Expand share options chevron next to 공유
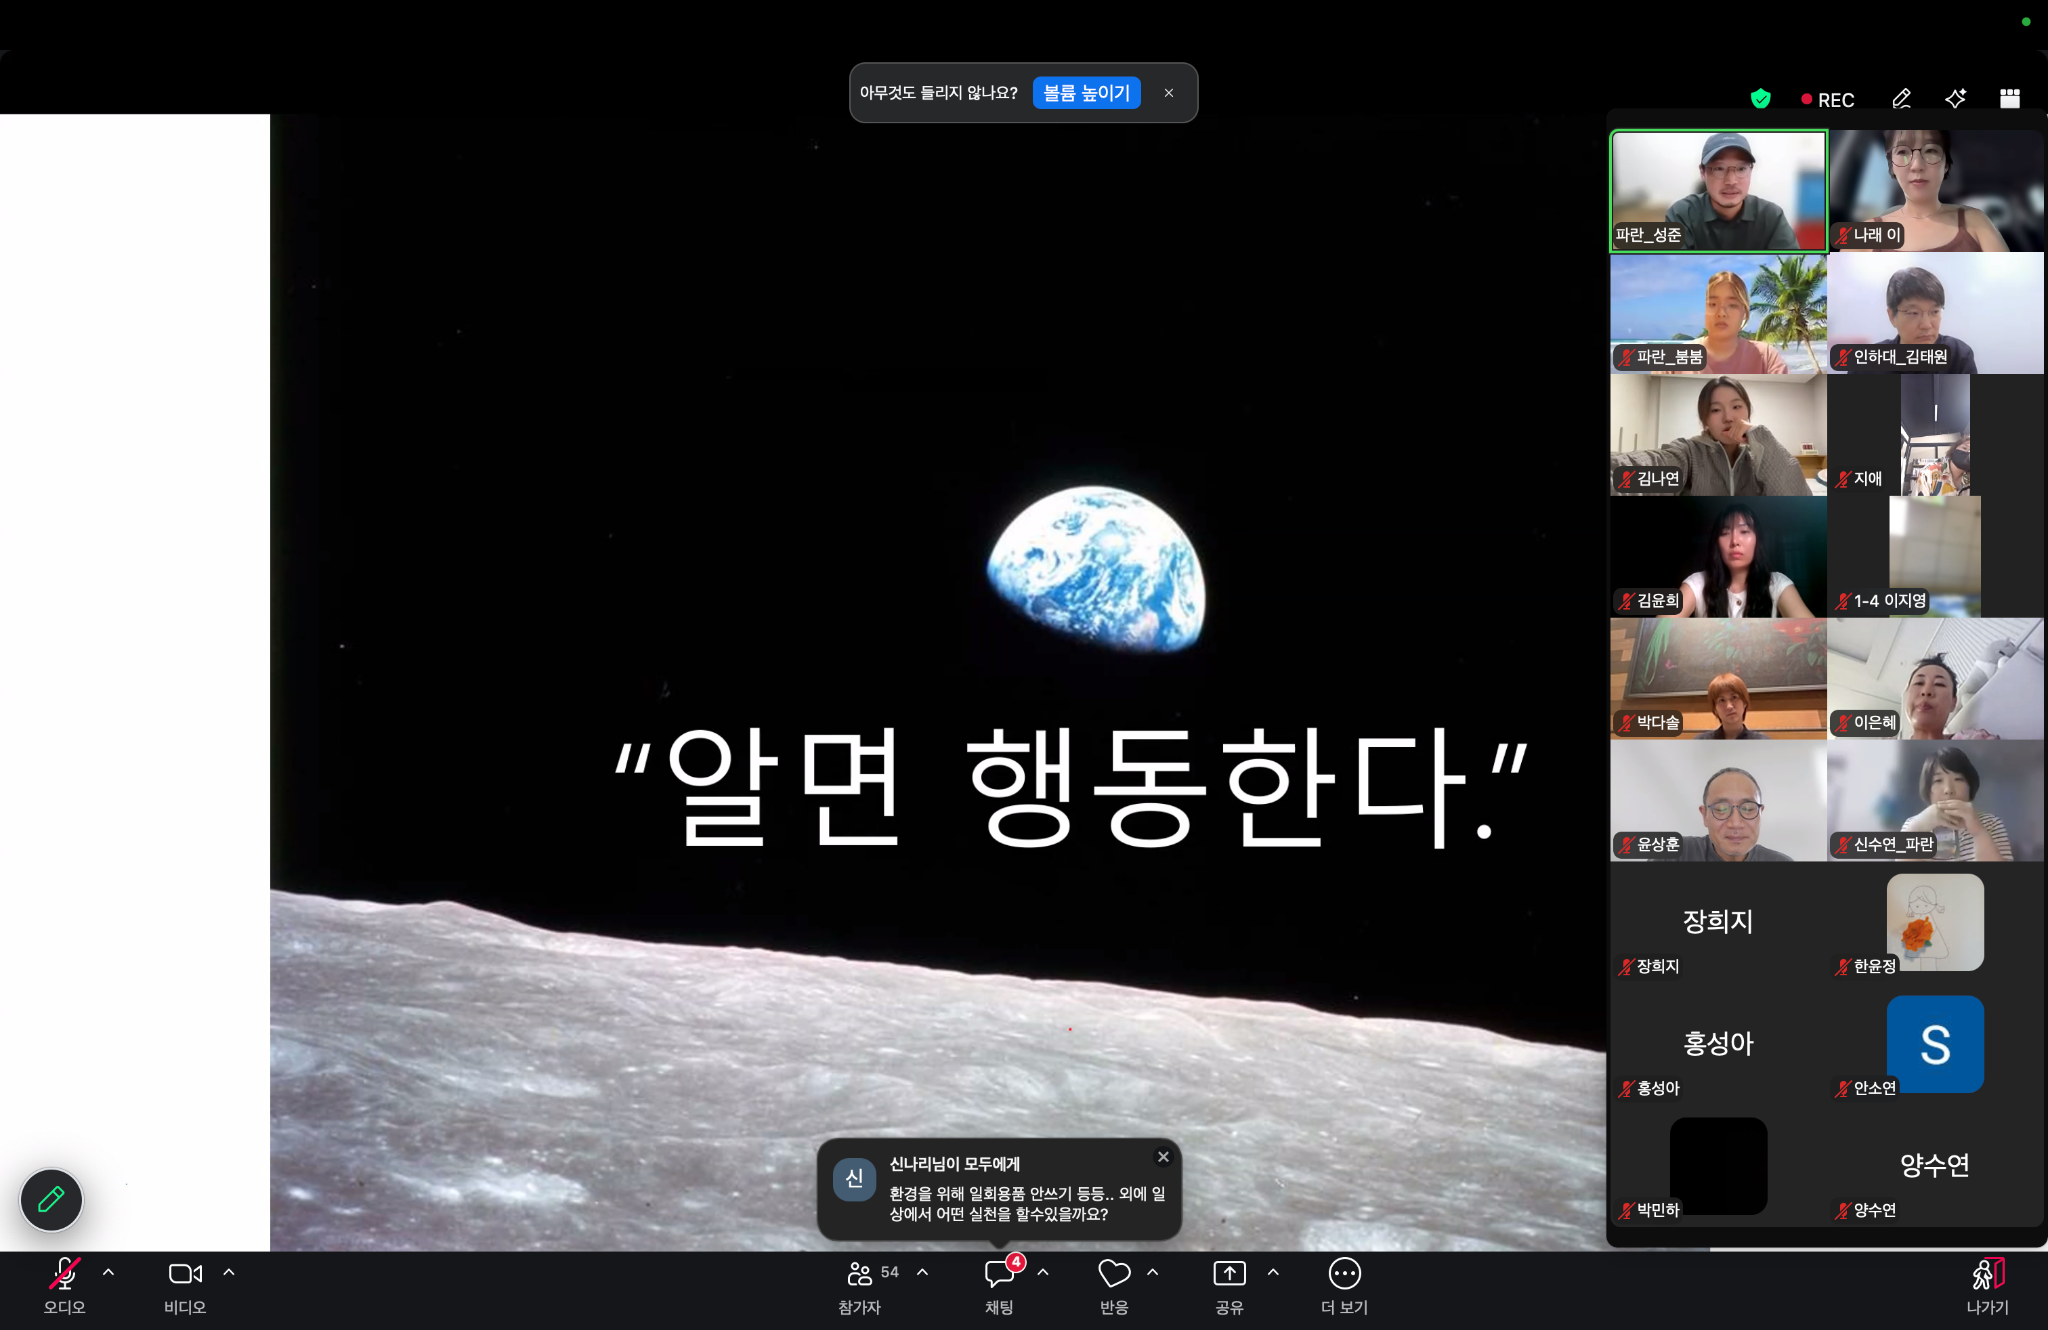The width and height of the screenshot is (2048, 1330). point(1273,1273)
